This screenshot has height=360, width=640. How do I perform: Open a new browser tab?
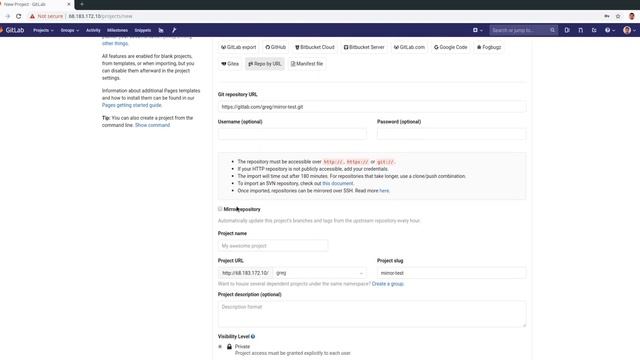(82, 4)
